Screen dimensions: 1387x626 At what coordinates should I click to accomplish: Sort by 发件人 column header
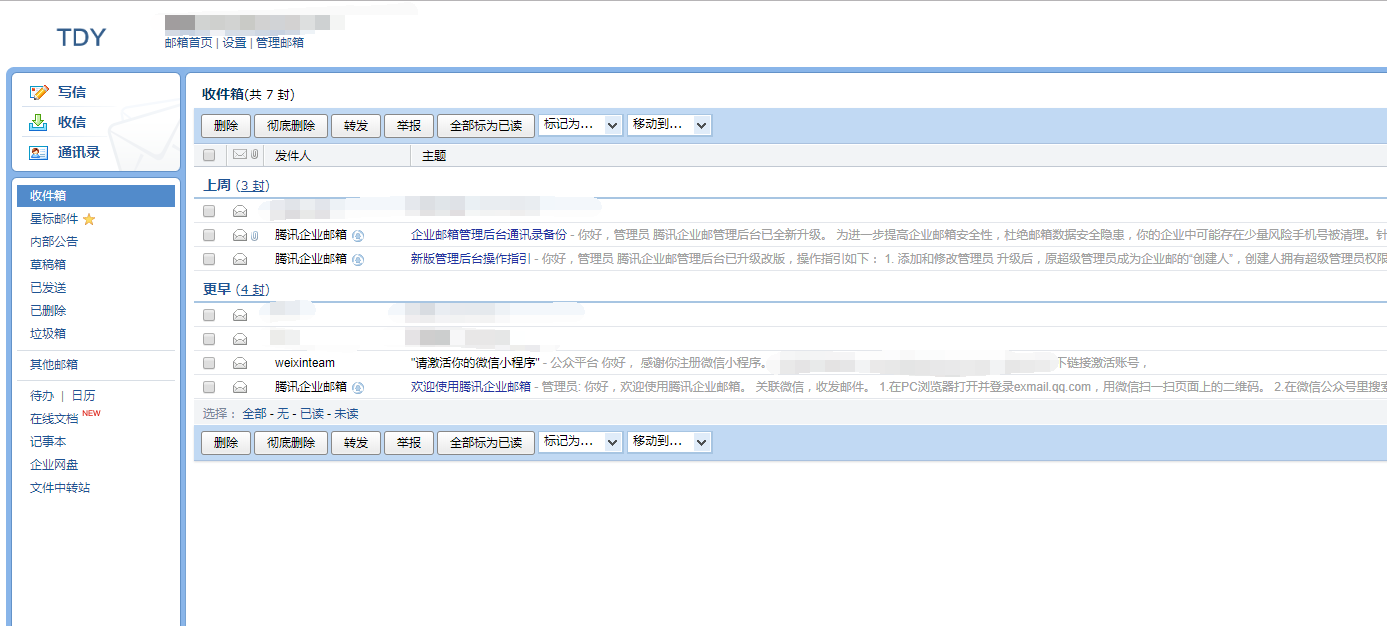coord(293,156)
